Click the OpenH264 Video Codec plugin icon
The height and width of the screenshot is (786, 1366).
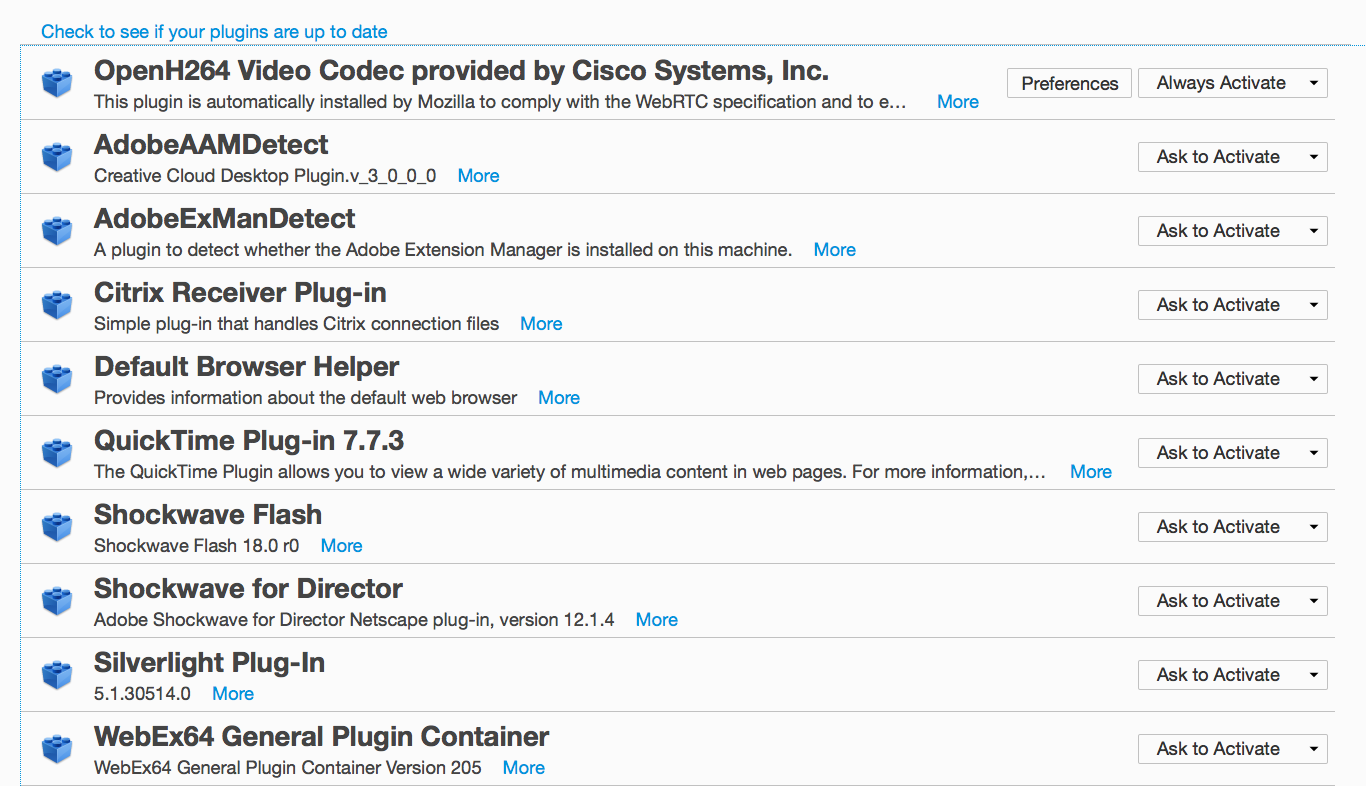[57, 83]
